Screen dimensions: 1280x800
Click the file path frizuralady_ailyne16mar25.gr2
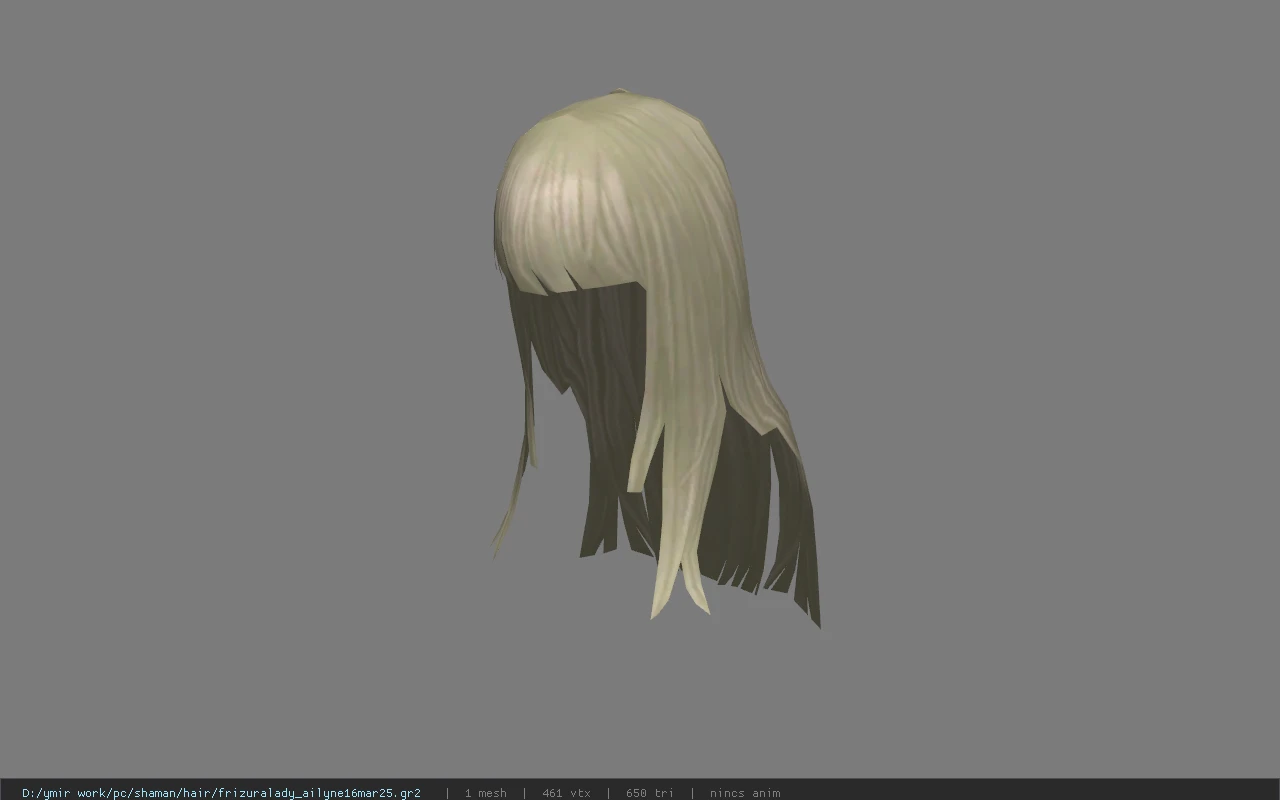pyautogui.click(x=221, y=793)
